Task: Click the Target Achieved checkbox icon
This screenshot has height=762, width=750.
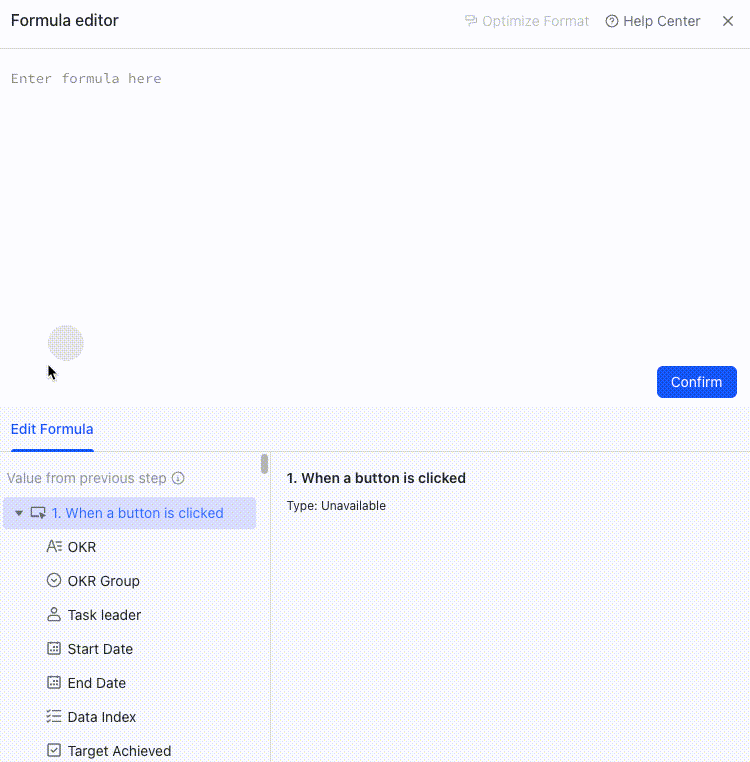Action: click(54, 750)
